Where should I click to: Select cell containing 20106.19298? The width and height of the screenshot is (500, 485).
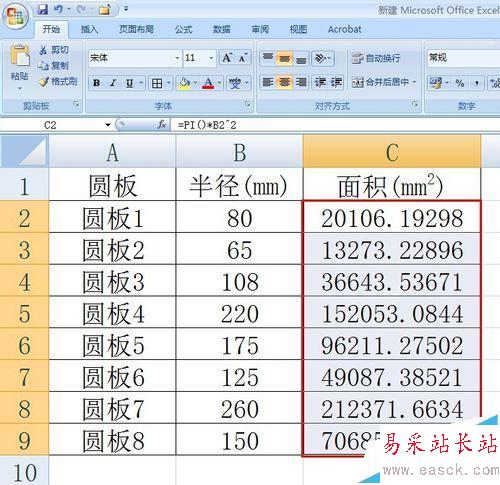(392, 218)
